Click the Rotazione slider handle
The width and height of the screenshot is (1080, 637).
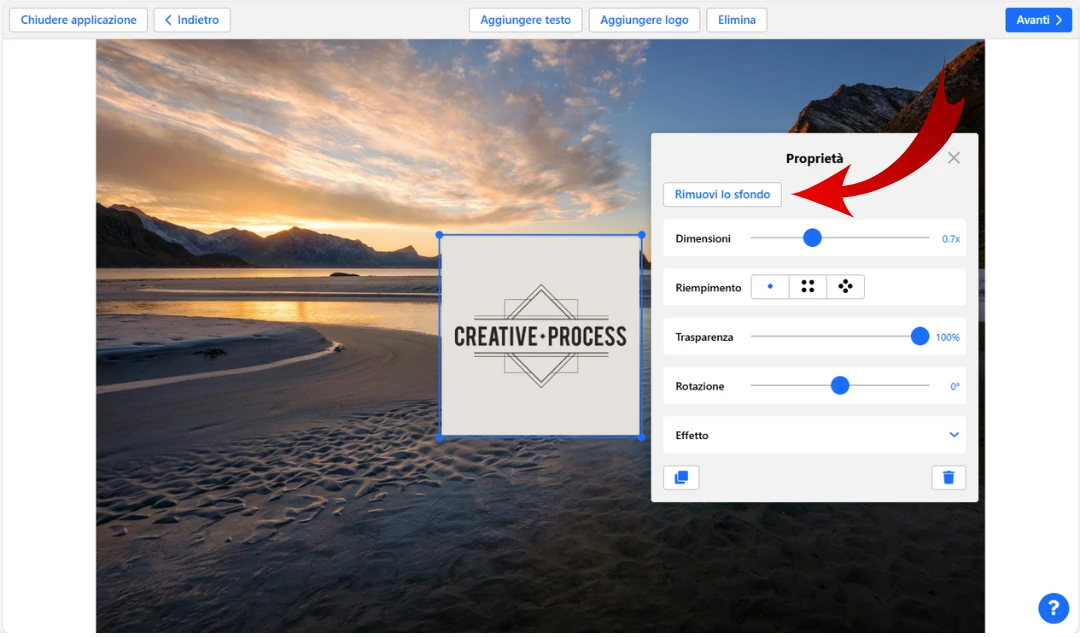click(839, 385)
